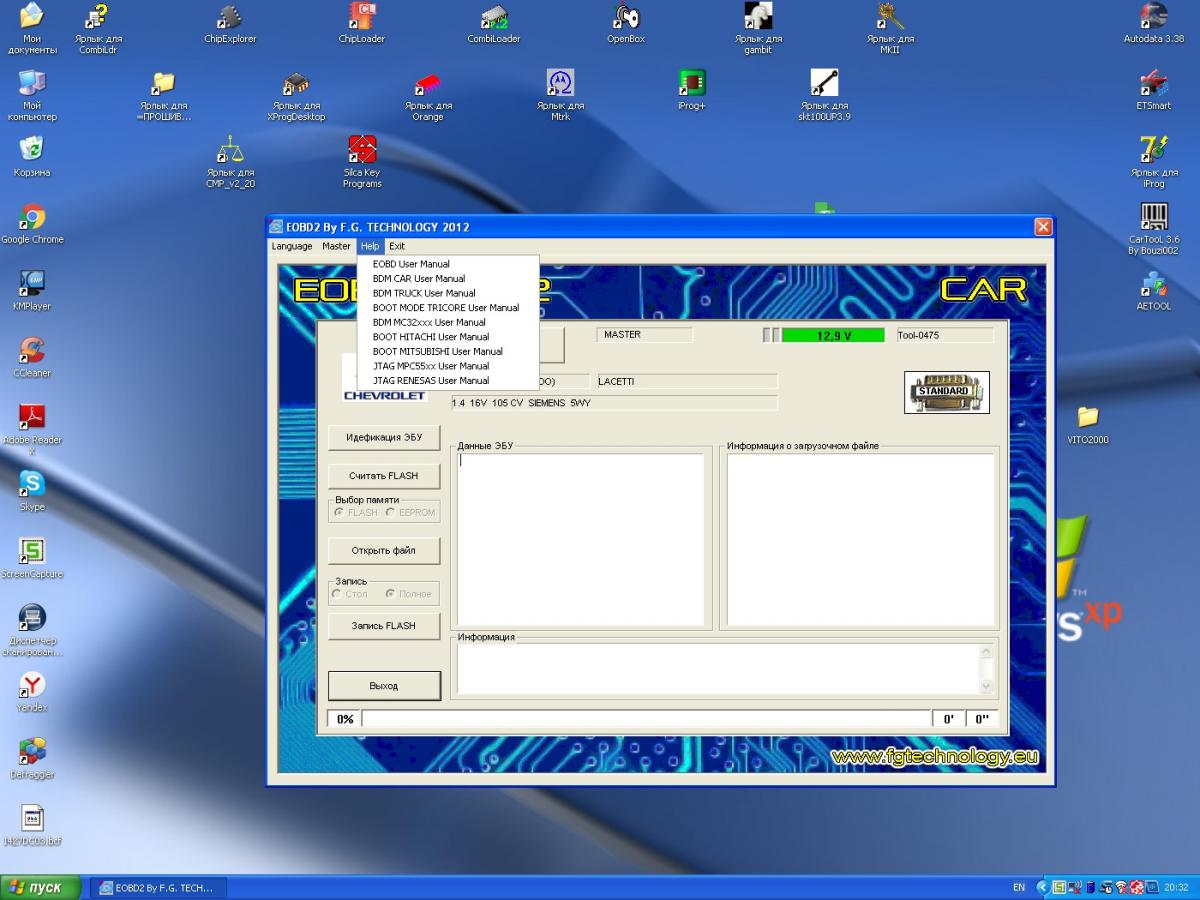This screenshot has width=1200, height=900.
Task: Click Открыть файл button
Action: pyautogui.click(x=384, y=550)
